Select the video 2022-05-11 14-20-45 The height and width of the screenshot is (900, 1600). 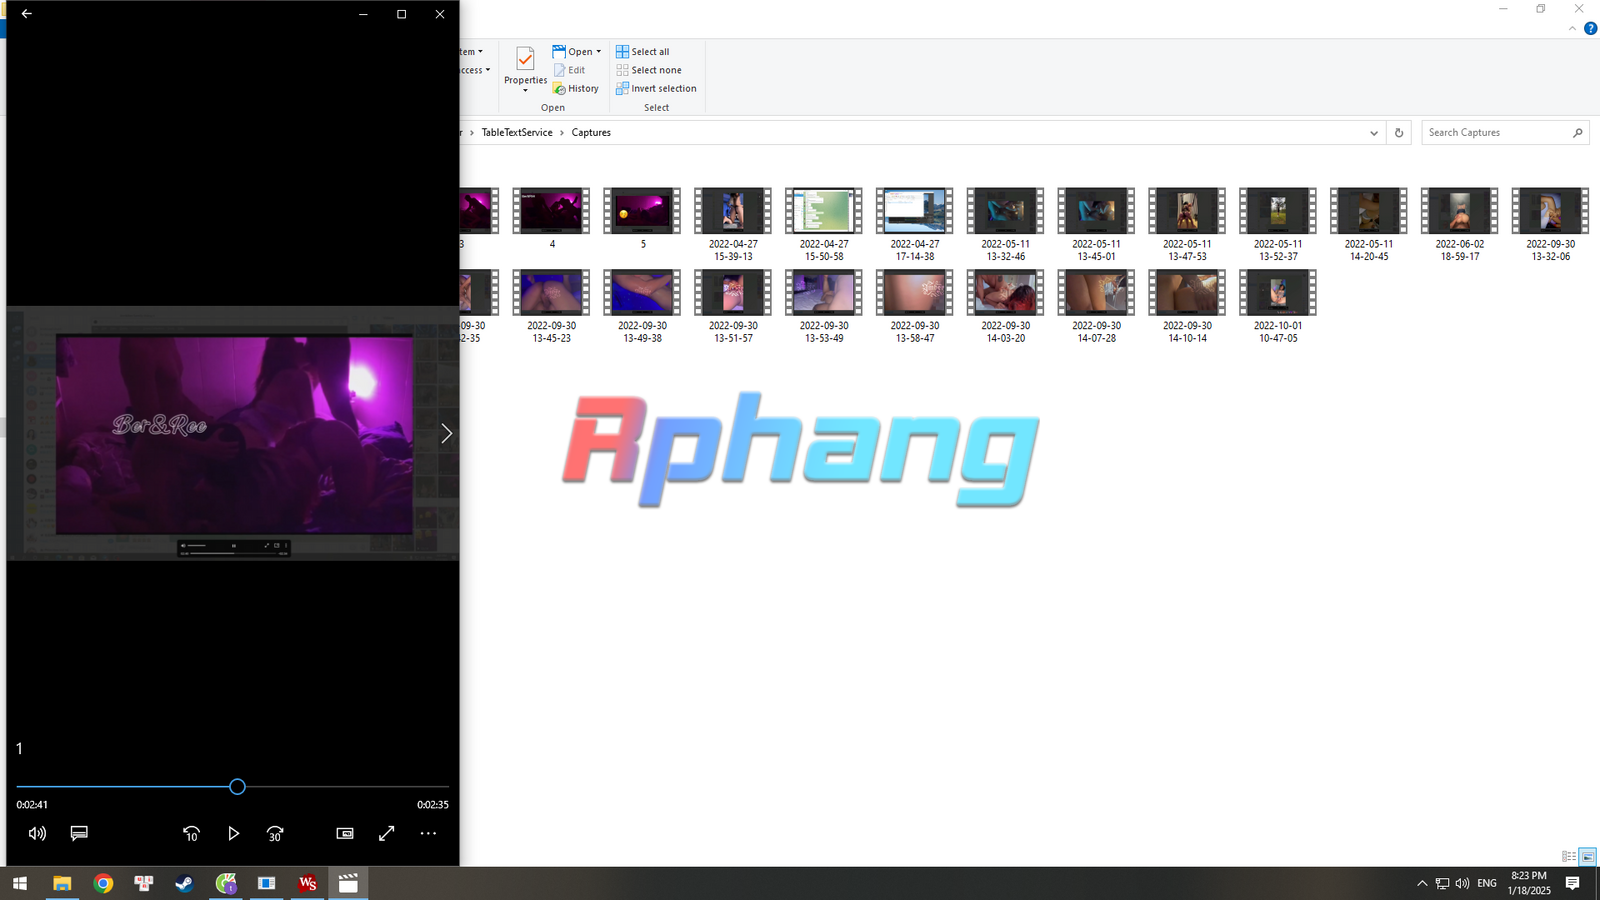(x=1369, y=224)
